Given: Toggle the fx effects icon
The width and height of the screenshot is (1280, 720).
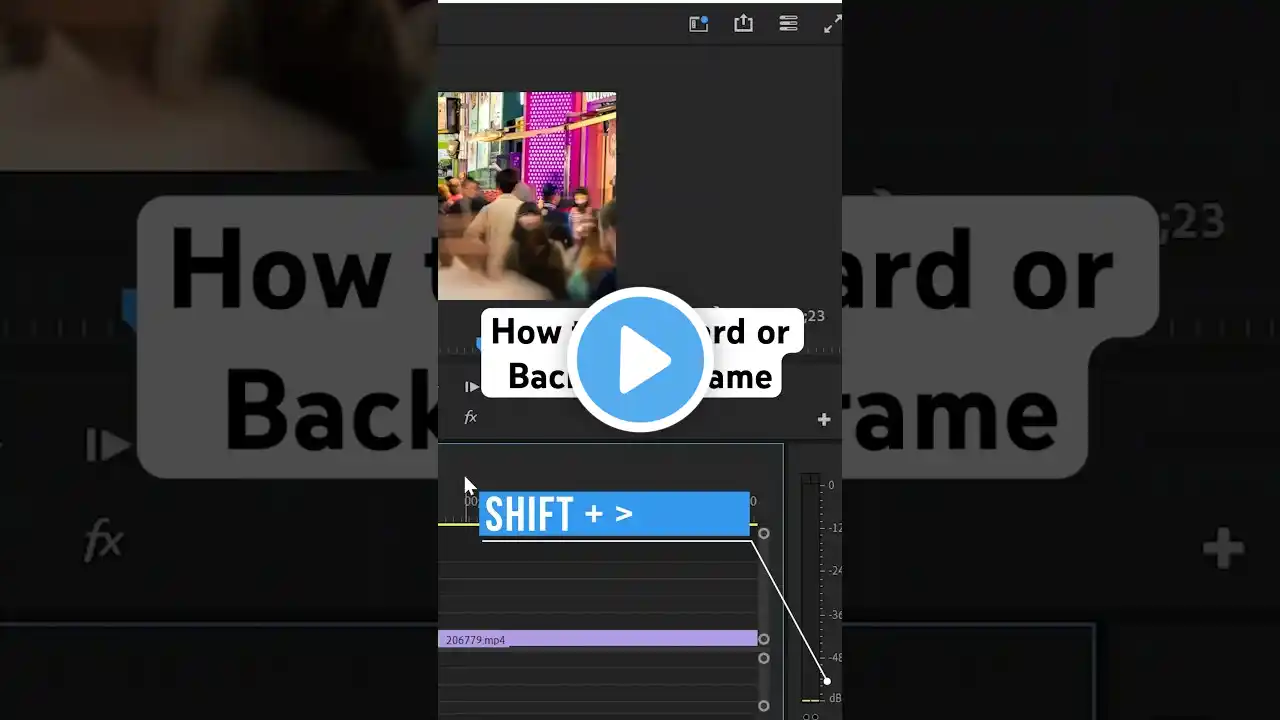Looking at the screenshot, I should 470,417.
